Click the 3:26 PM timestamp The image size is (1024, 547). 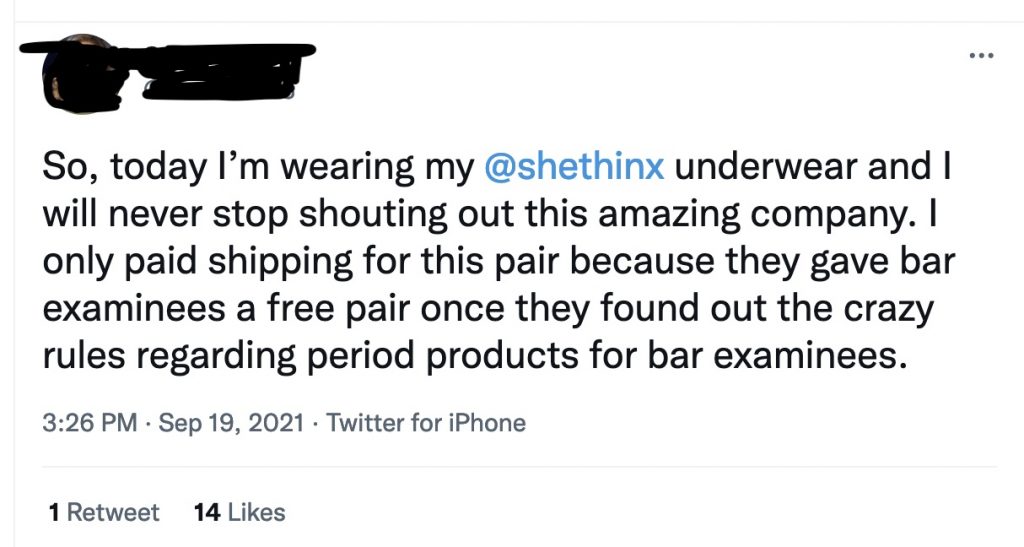[x=89, y=423]
